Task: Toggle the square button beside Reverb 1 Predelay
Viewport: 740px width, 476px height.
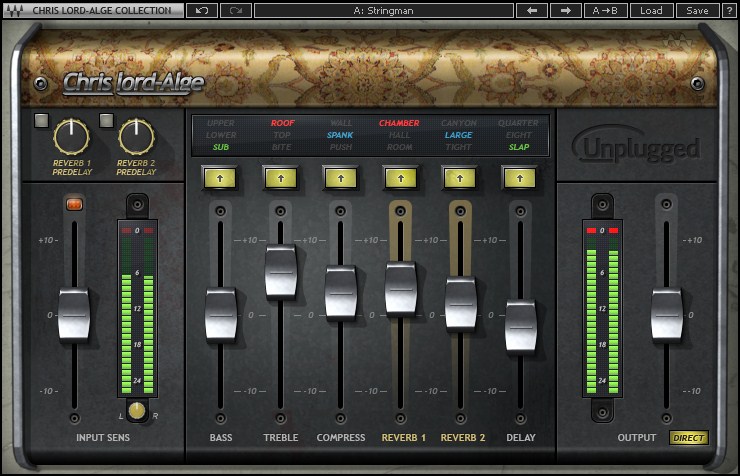Action: point(41,121)
